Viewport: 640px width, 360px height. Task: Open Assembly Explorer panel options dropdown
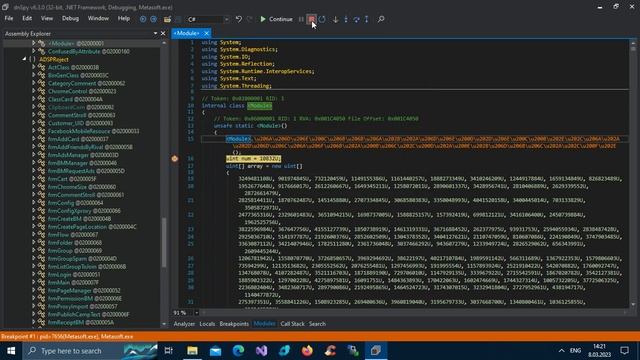point(156,33)
